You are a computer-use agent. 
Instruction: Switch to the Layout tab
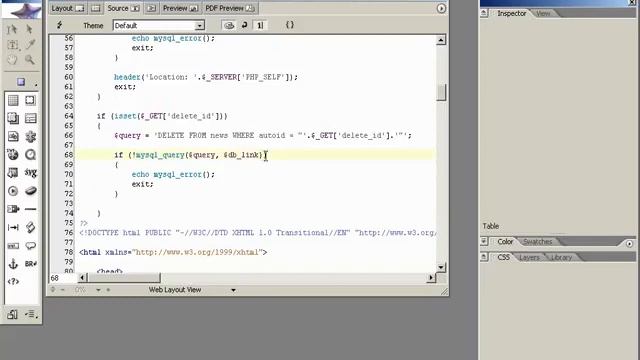click(x=67, y=8)
